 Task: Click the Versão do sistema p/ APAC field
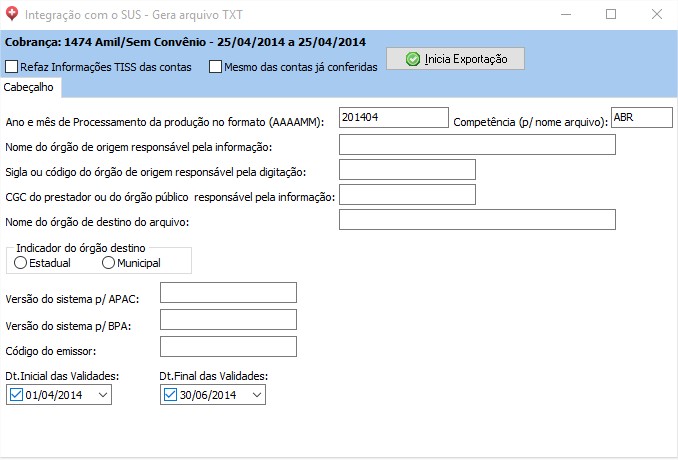click(x=228, y=292)
